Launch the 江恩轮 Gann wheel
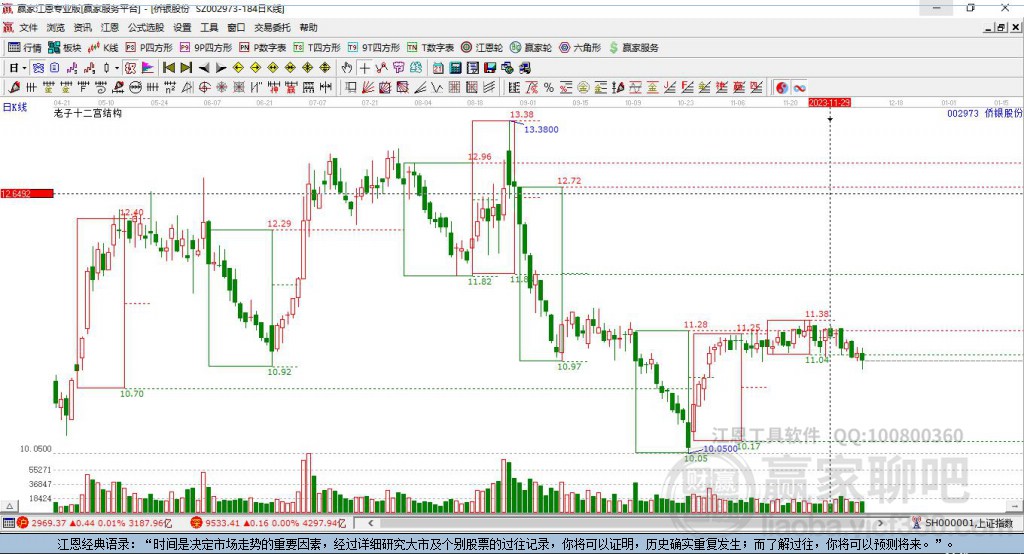1024x554 pixels. [x=482, y=48]
